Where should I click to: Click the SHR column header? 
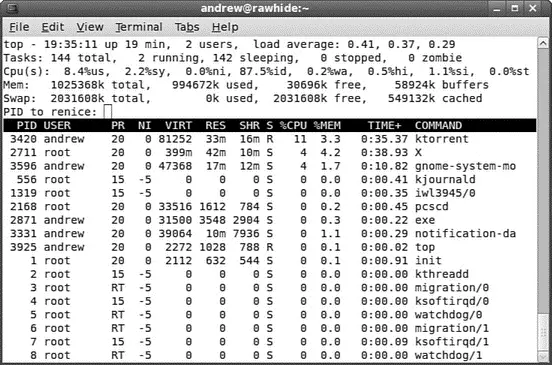(x=249, y=126)
